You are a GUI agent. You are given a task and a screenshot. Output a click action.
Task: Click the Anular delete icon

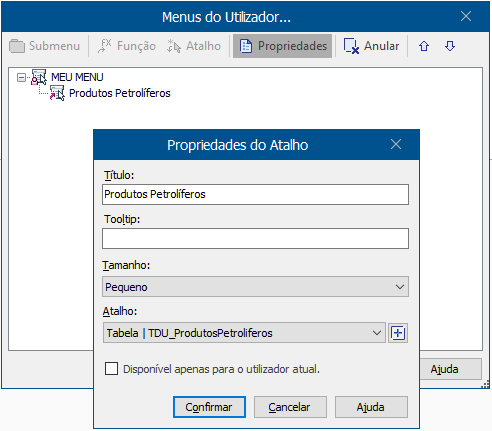pyautogui.click(x=351, y=46)
